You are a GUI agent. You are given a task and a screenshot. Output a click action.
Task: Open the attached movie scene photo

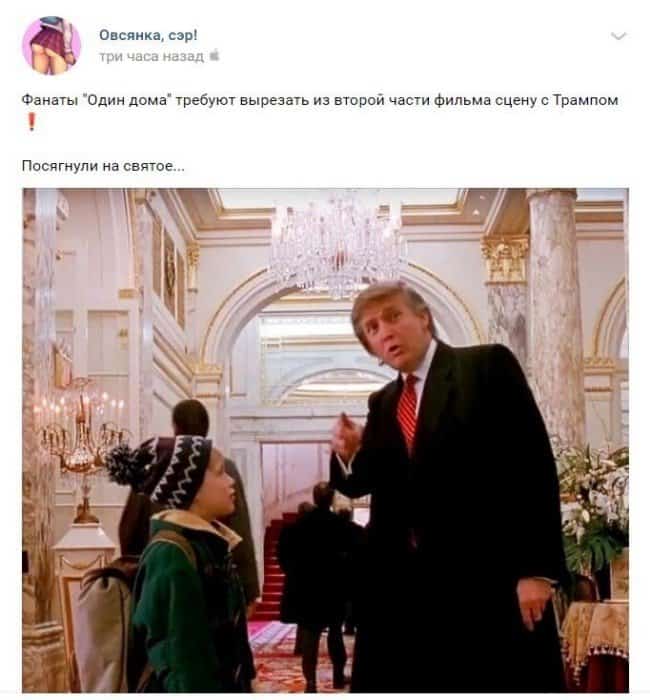[325, 440]
